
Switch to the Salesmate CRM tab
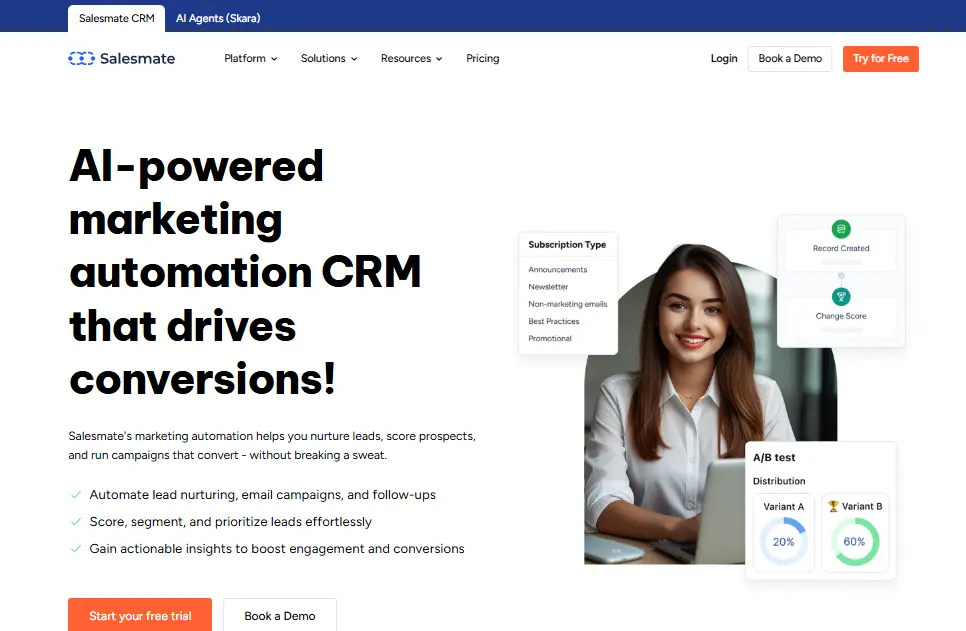pyautogui.click(x=116, y=18)
